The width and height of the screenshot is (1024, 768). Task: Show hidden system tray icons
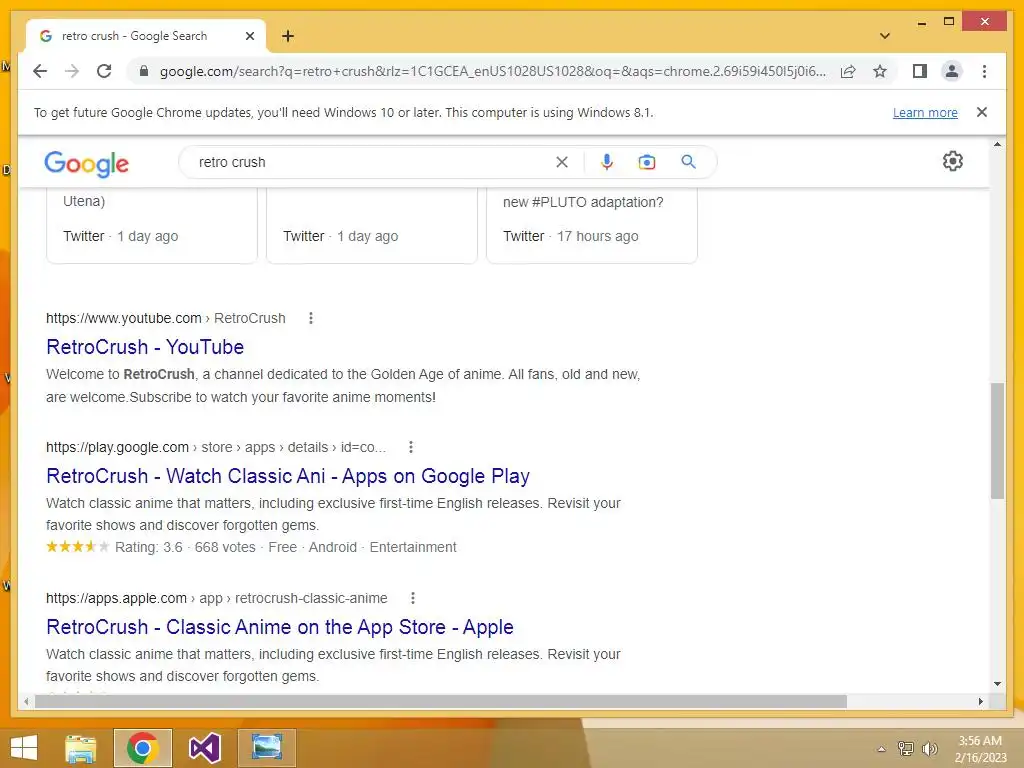coord(881,749)
